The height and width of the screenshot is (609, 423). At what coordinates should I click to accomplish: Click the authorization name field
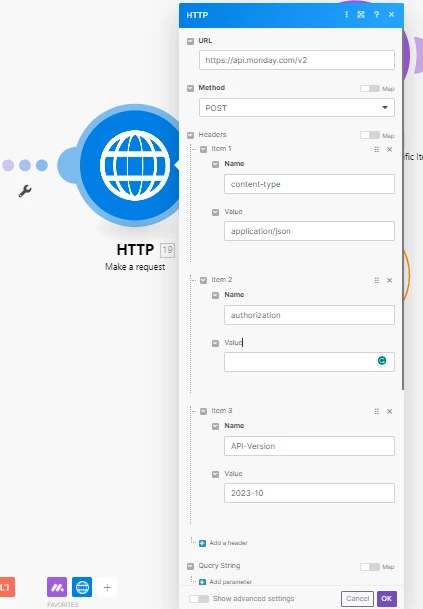tap(309, 315)
